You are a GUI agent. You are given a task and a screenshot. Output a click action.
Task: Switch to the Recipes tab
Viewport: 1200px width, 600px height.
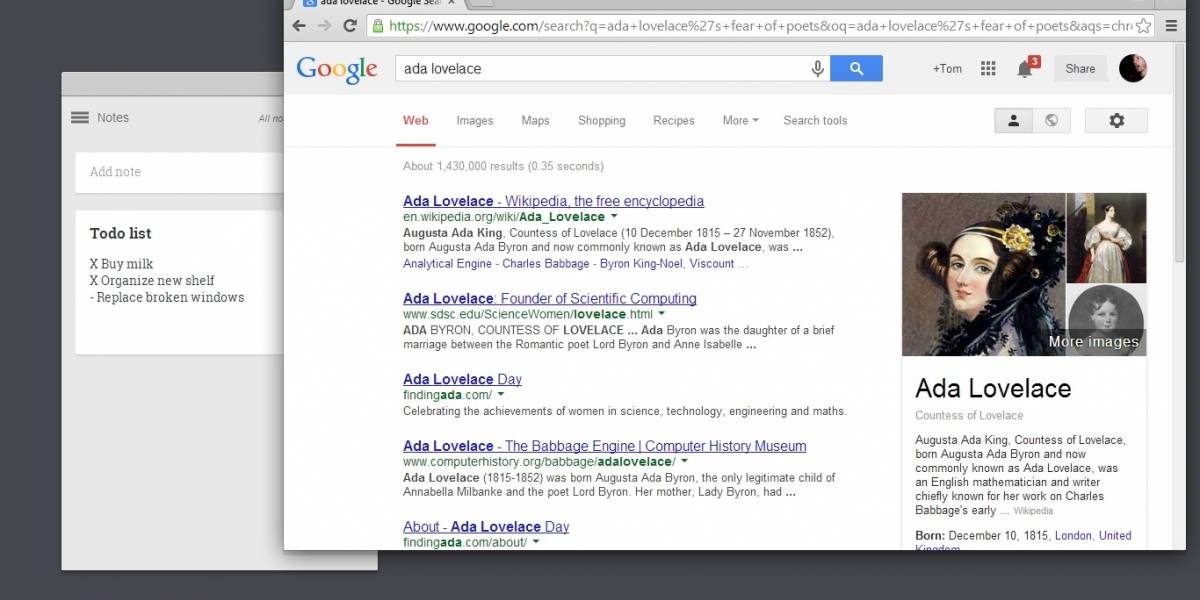pos(674,120)
